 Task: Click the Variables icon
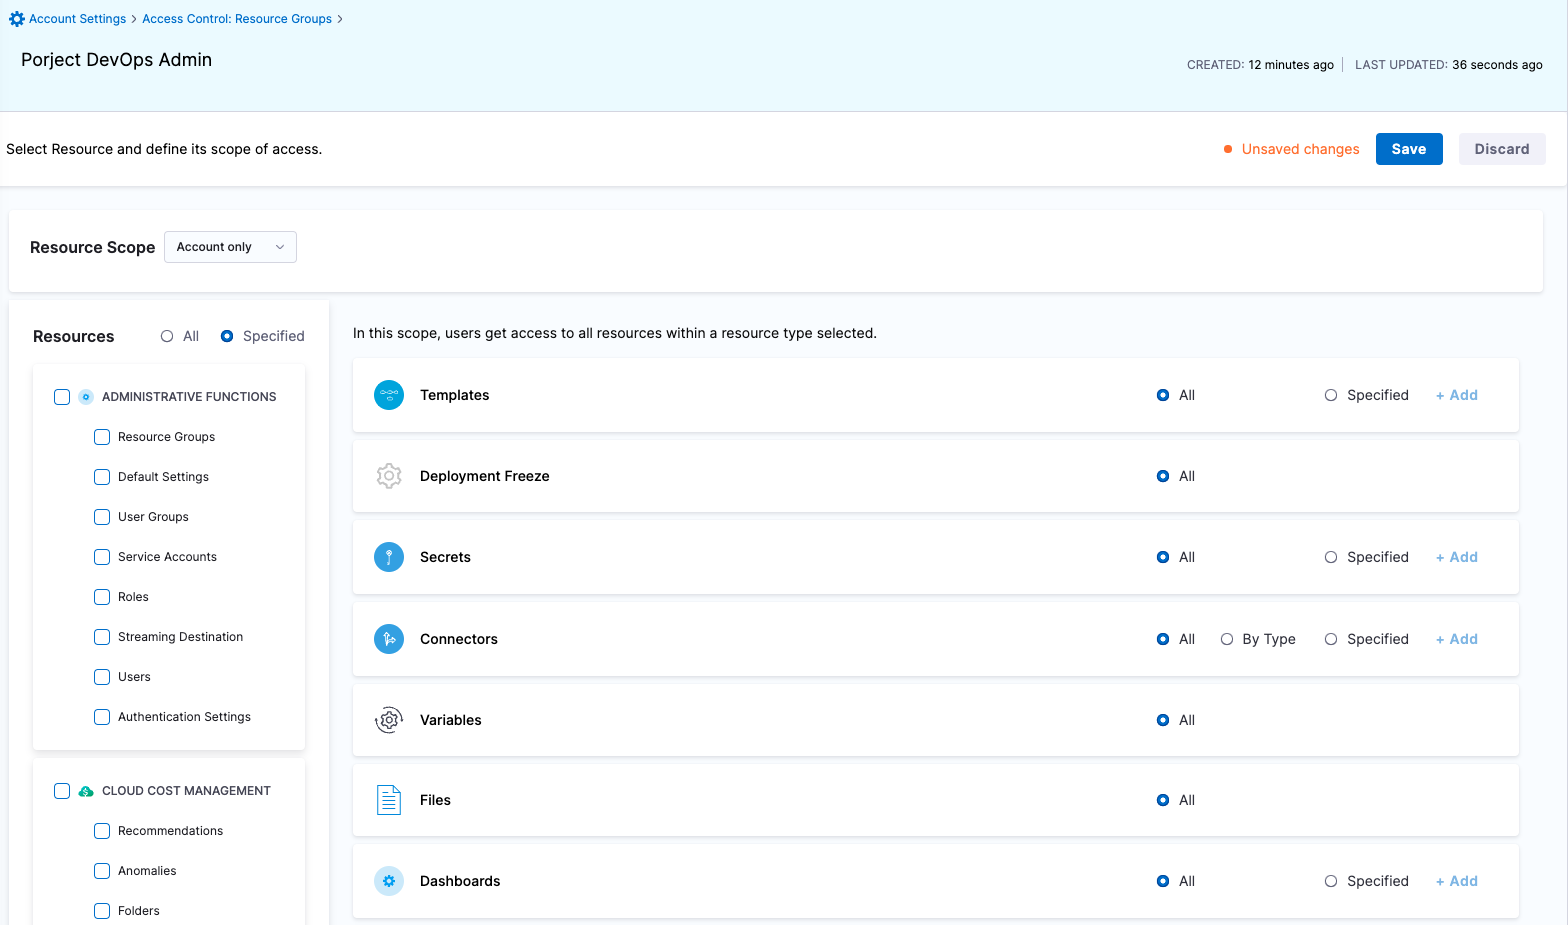click(x=389, y=720)
